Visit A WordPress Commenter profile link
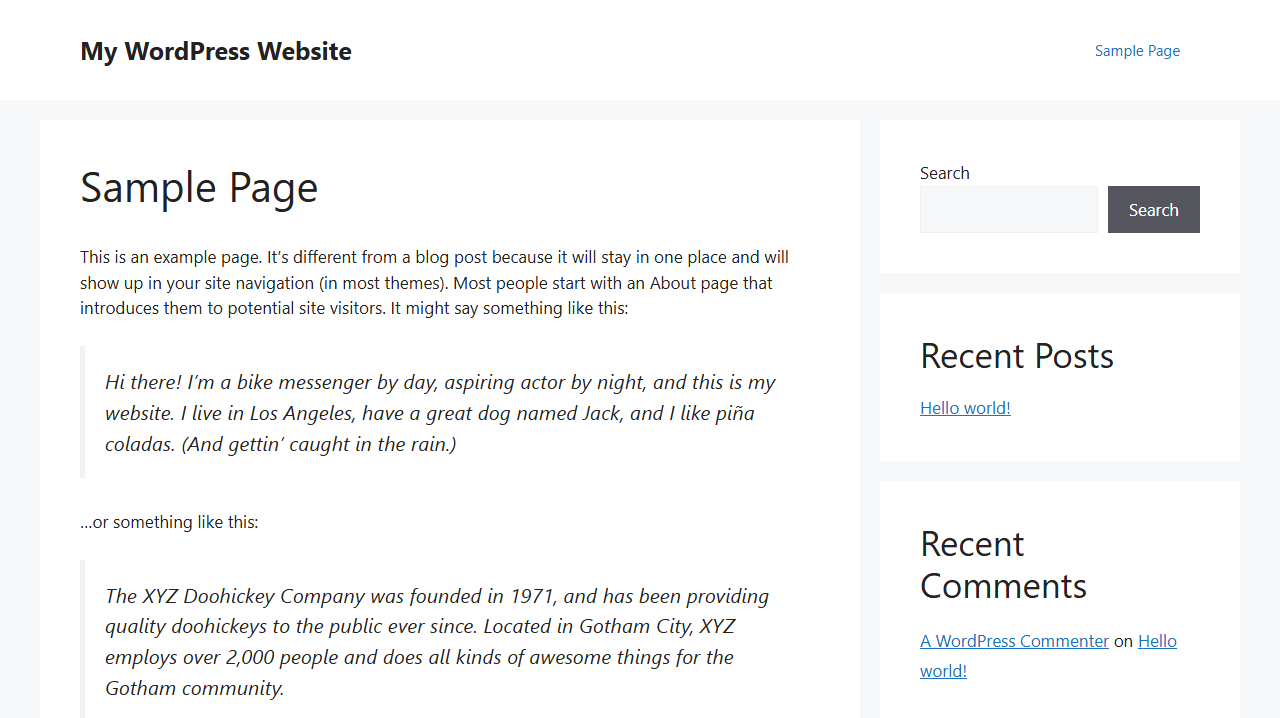The width and height of the screenshot is (1280, 718). (x=1014, y=640)
